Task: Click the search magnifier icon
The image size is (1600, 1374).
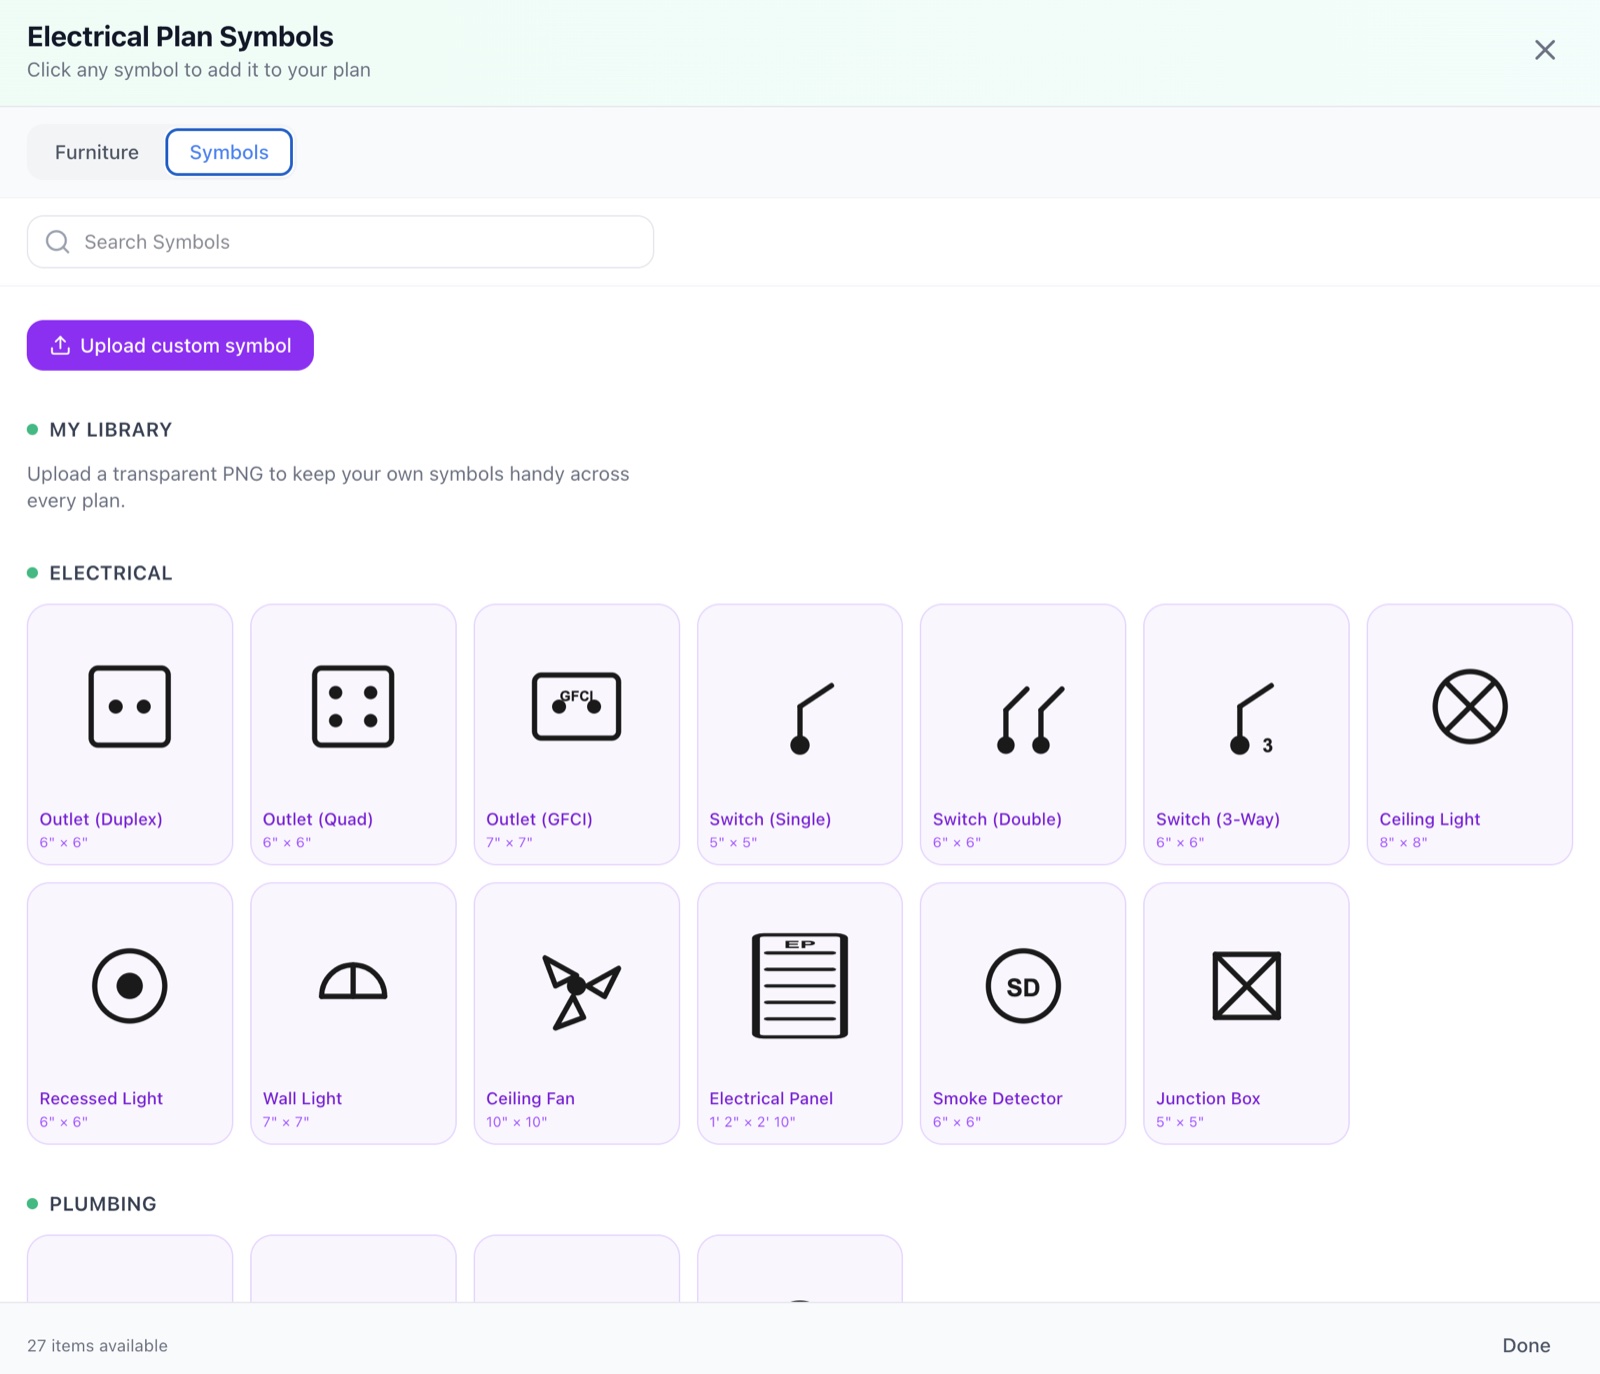Action: [58, 242]
